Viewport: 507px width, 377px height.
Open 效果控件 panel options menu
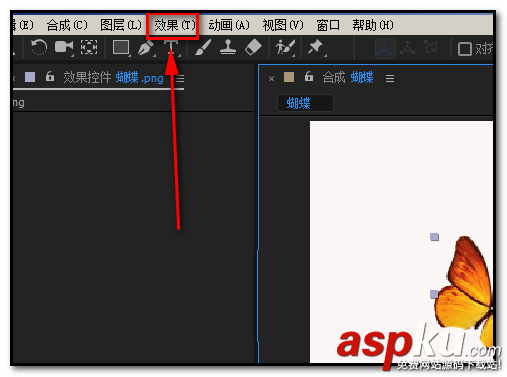(180, 79)
